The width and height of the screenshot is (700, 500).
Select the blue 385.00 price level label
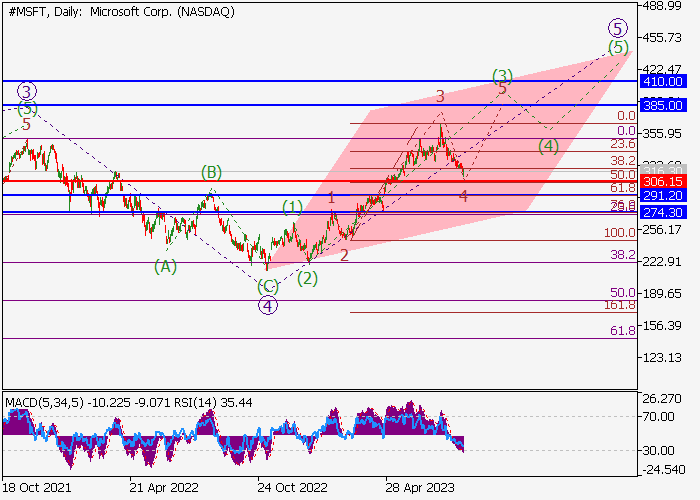click(662, 106)
